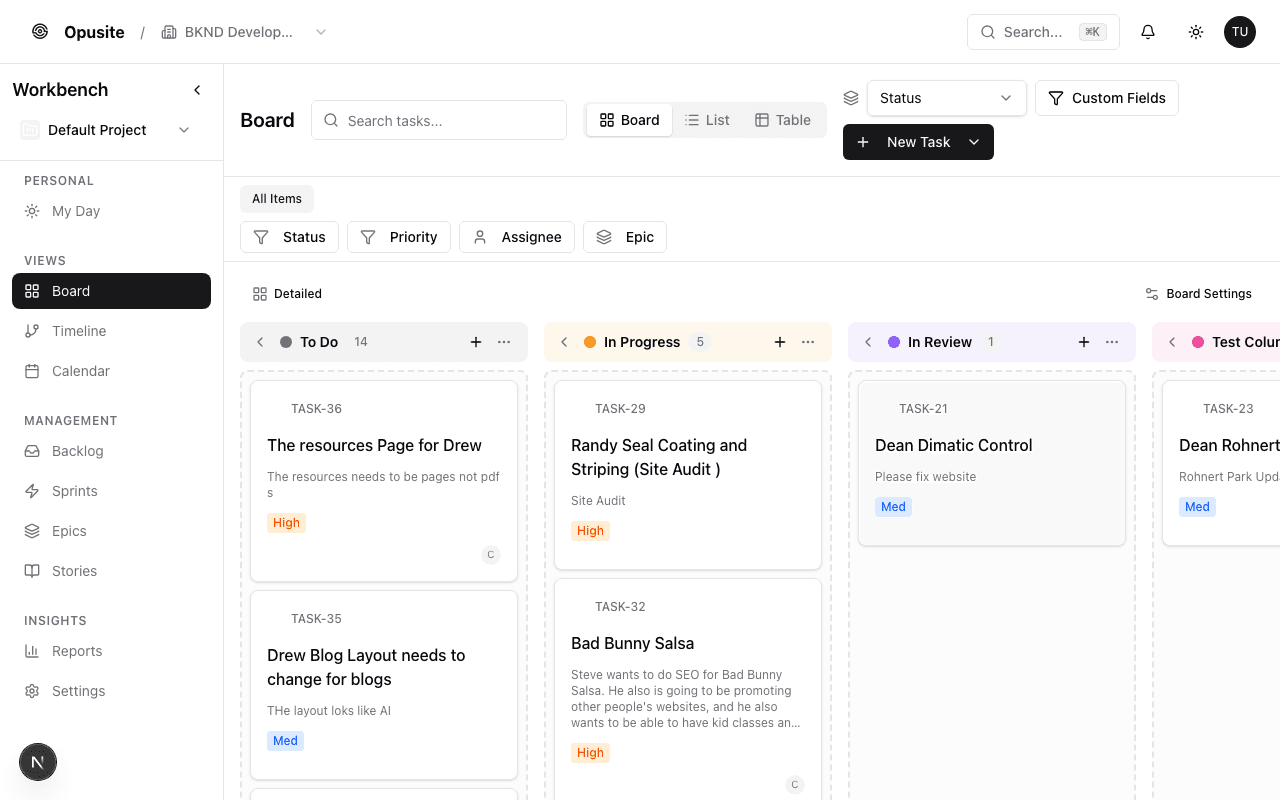The height and width of the screenshot is (800, 1280).
Task: Click the New Task button
Action: click(x=906, y=142)
